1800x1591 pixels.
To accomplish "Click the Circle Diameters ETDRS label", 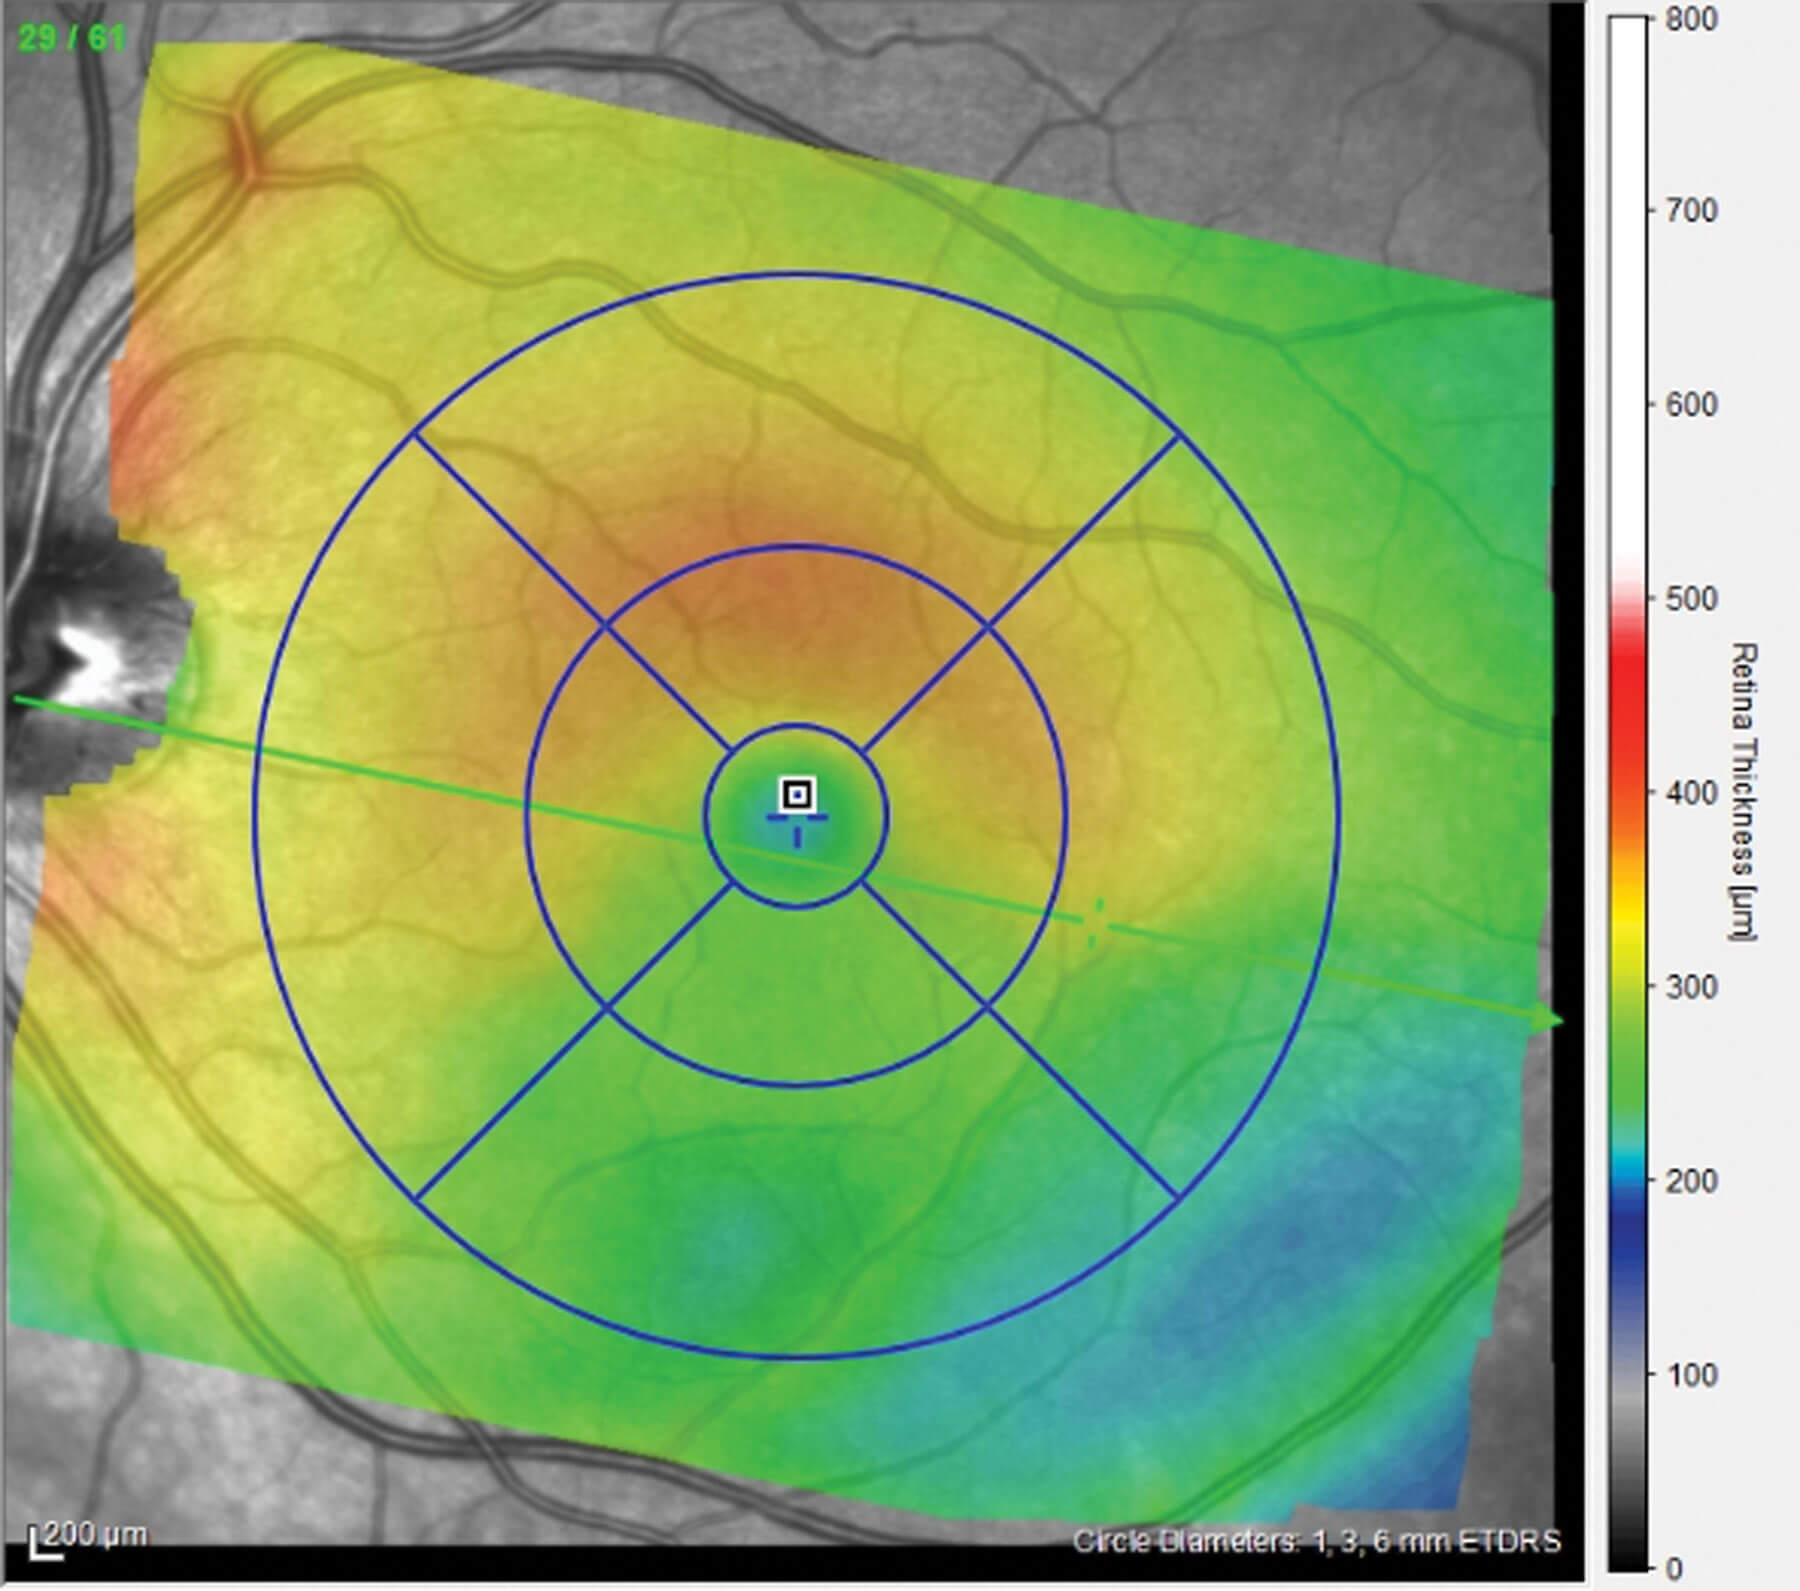I will click(x=1316, y=1541).
